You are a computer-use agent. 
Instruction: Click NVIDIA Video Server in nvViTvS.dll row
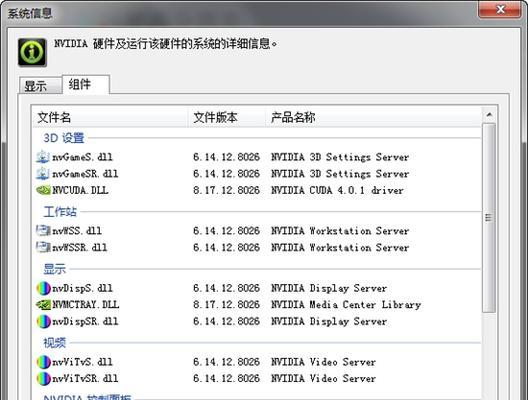[x=324, y=362]
